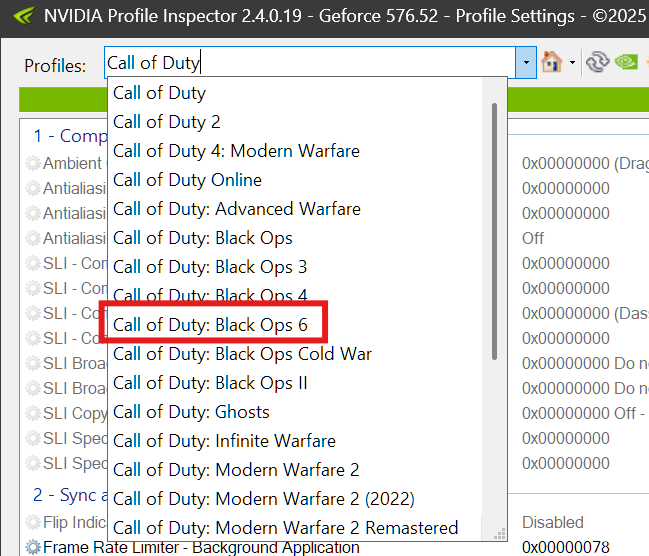Image resolution: width=649 pixels, height=556 pixels.
Task: Click the dropdown list scrollbar thumb
Action: 494,232
